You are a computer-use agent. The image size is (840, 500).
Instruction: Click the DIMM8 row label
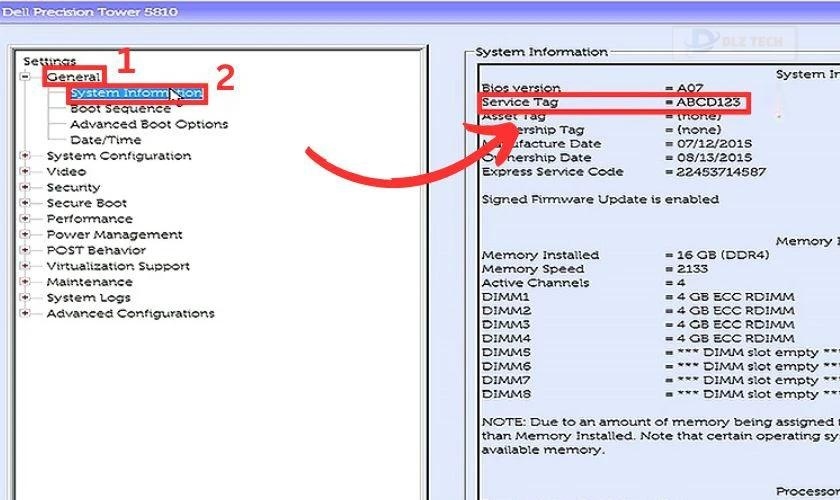(506, 394)
